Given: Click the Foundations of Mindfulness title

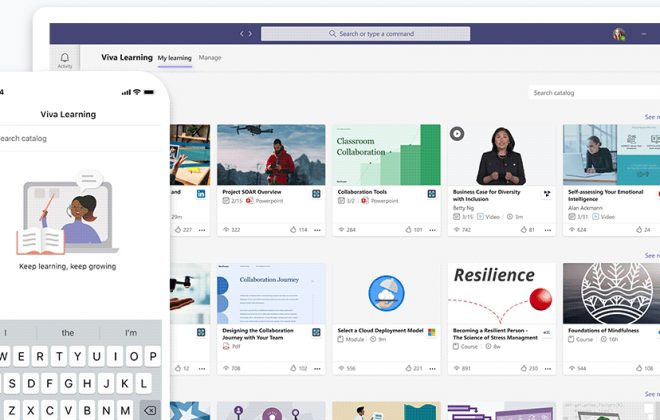Looking at the screenshot, I should [x=603, y=330].
